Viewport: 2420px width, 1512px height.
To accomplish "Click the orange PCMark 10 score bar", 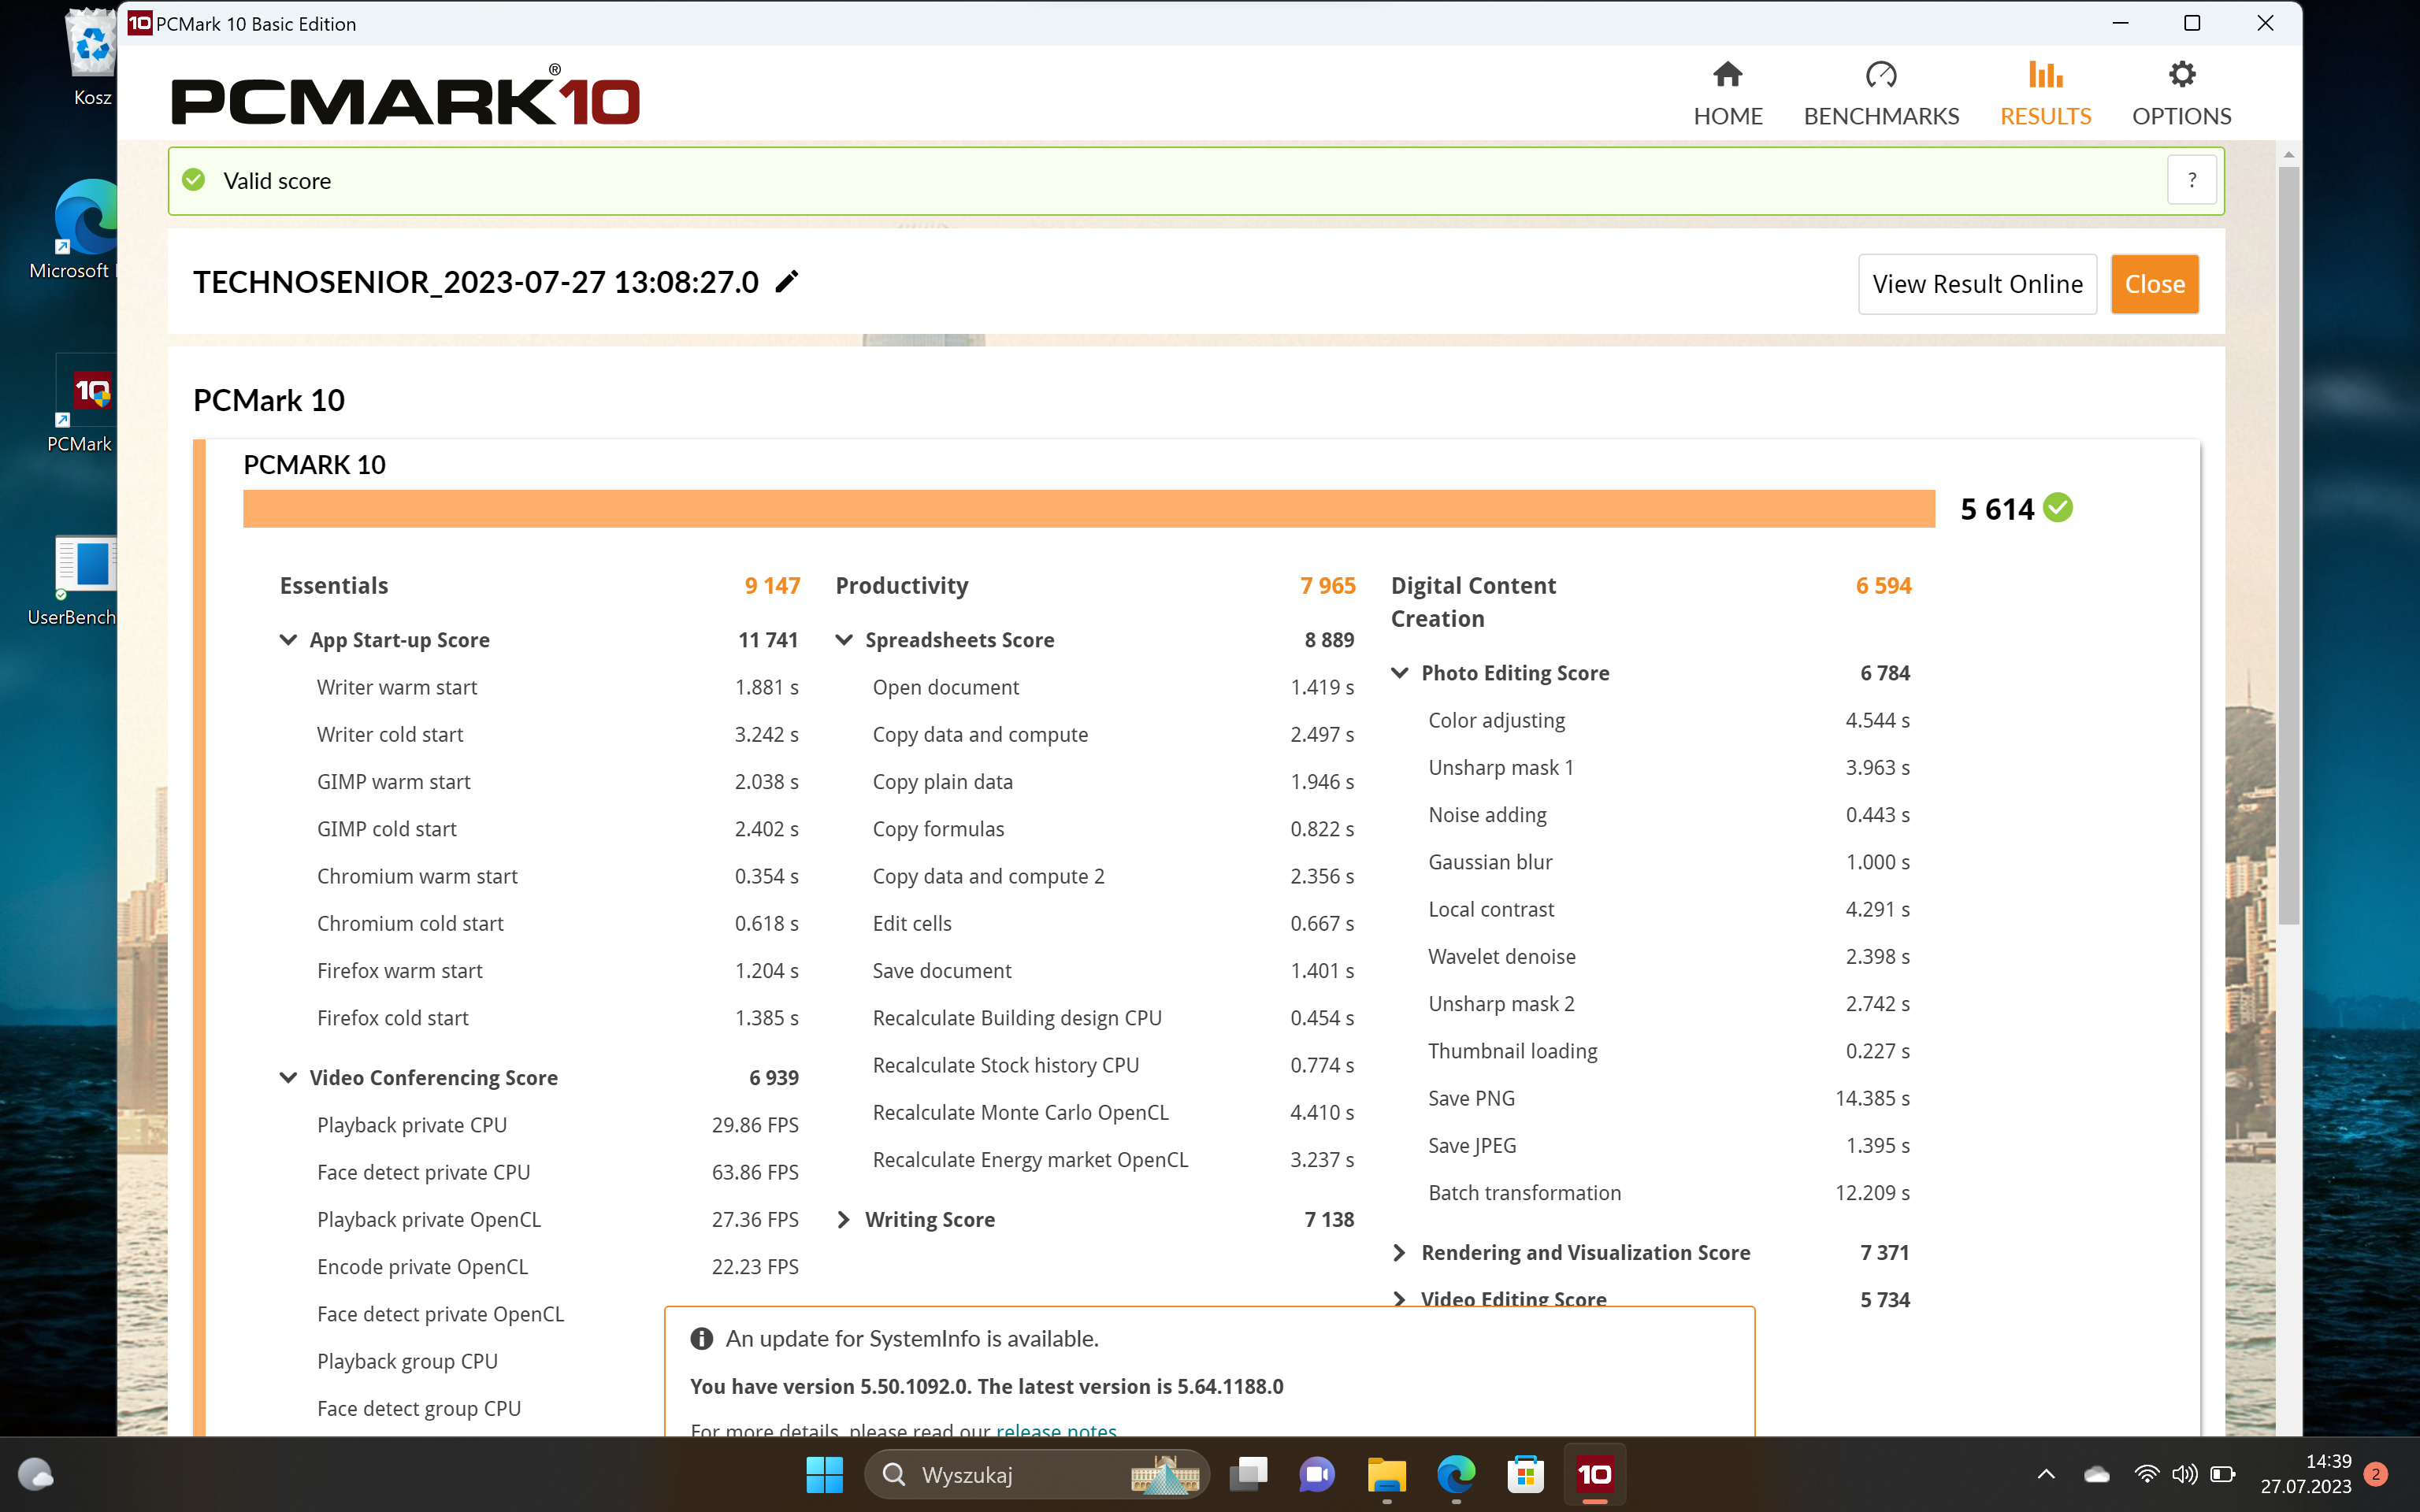I will tap(1089, 508).
